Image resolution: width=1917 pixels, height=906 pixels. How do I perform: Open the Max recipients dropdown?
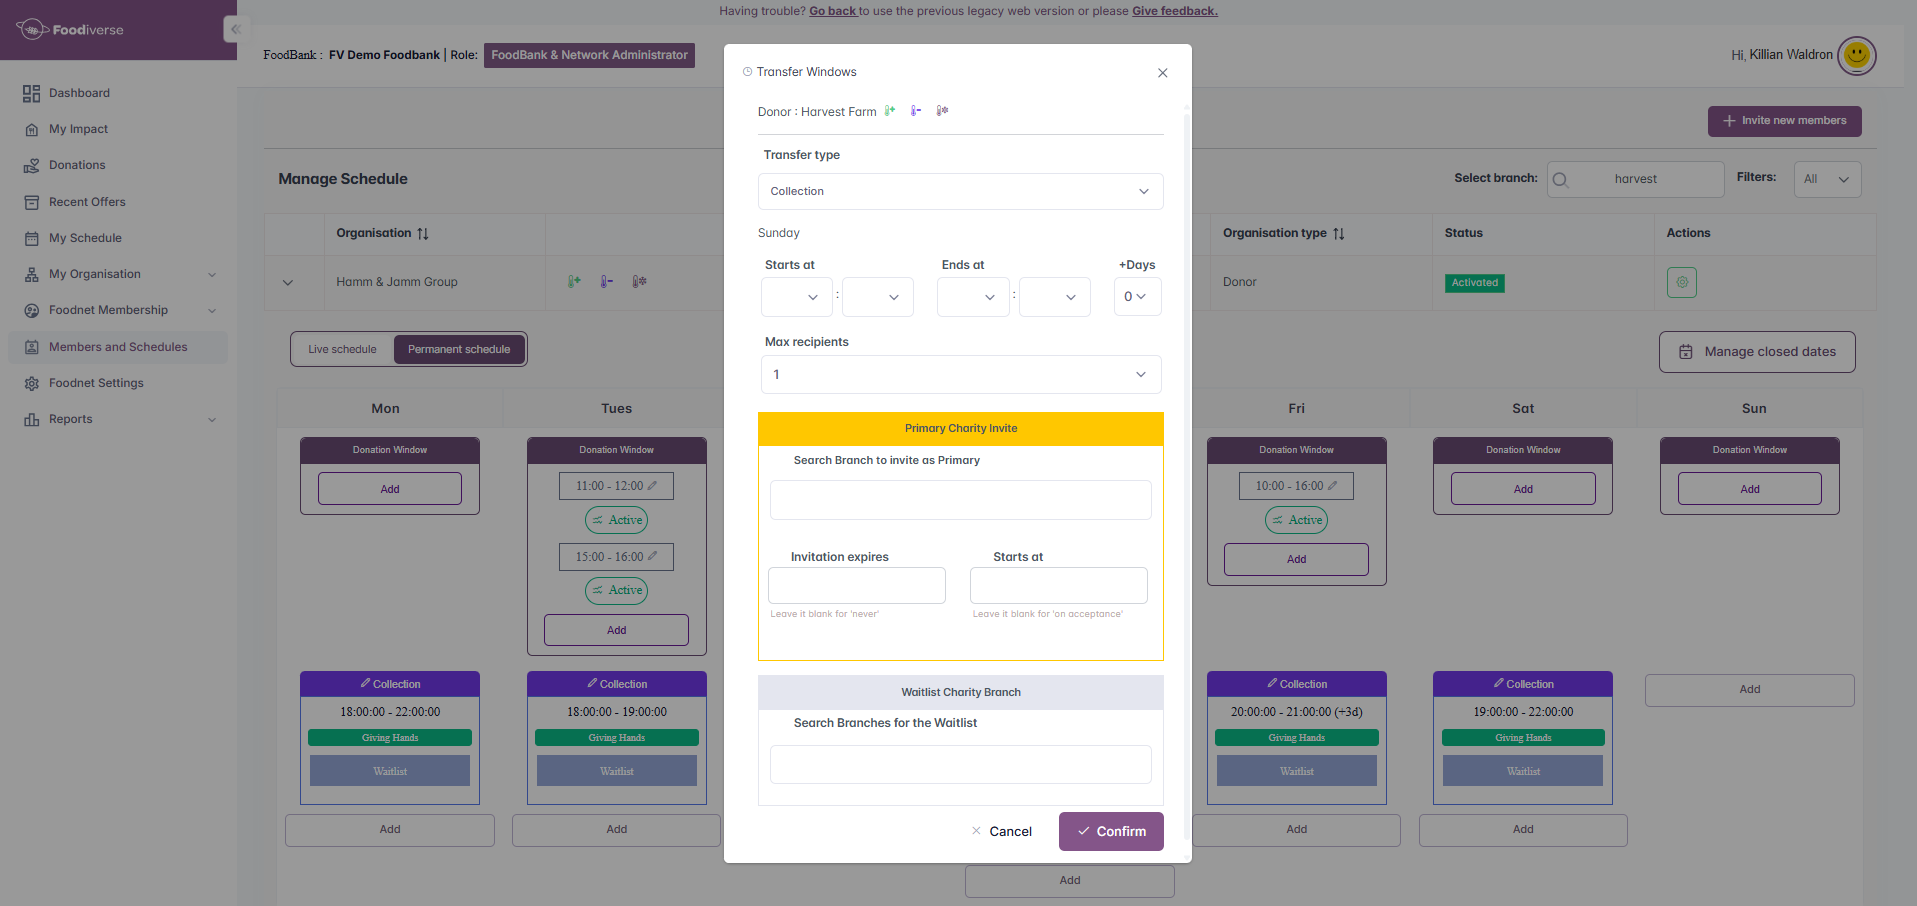click(960, 375)
